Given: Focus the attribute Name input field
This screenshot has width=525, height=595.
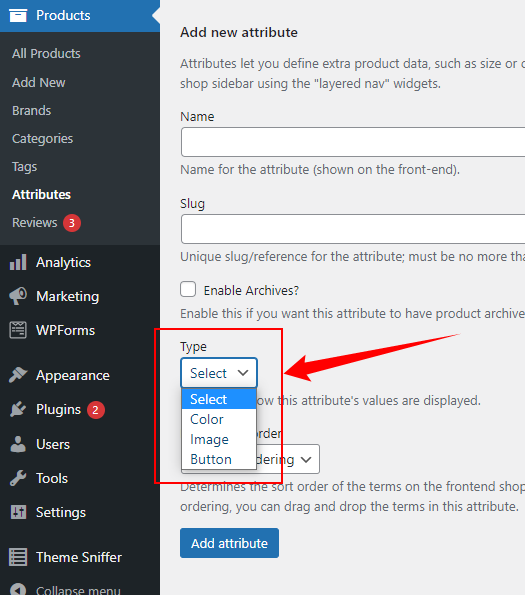Looking at the screenshot, I should (x=353, y=142).
